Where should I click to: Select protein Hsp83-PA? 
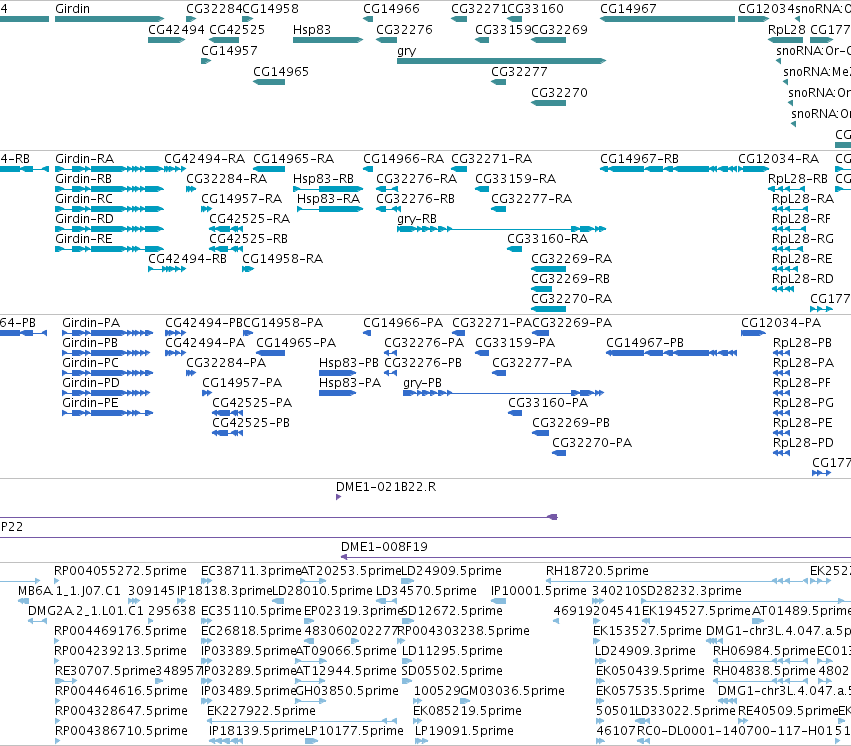(x=337, y=393)
